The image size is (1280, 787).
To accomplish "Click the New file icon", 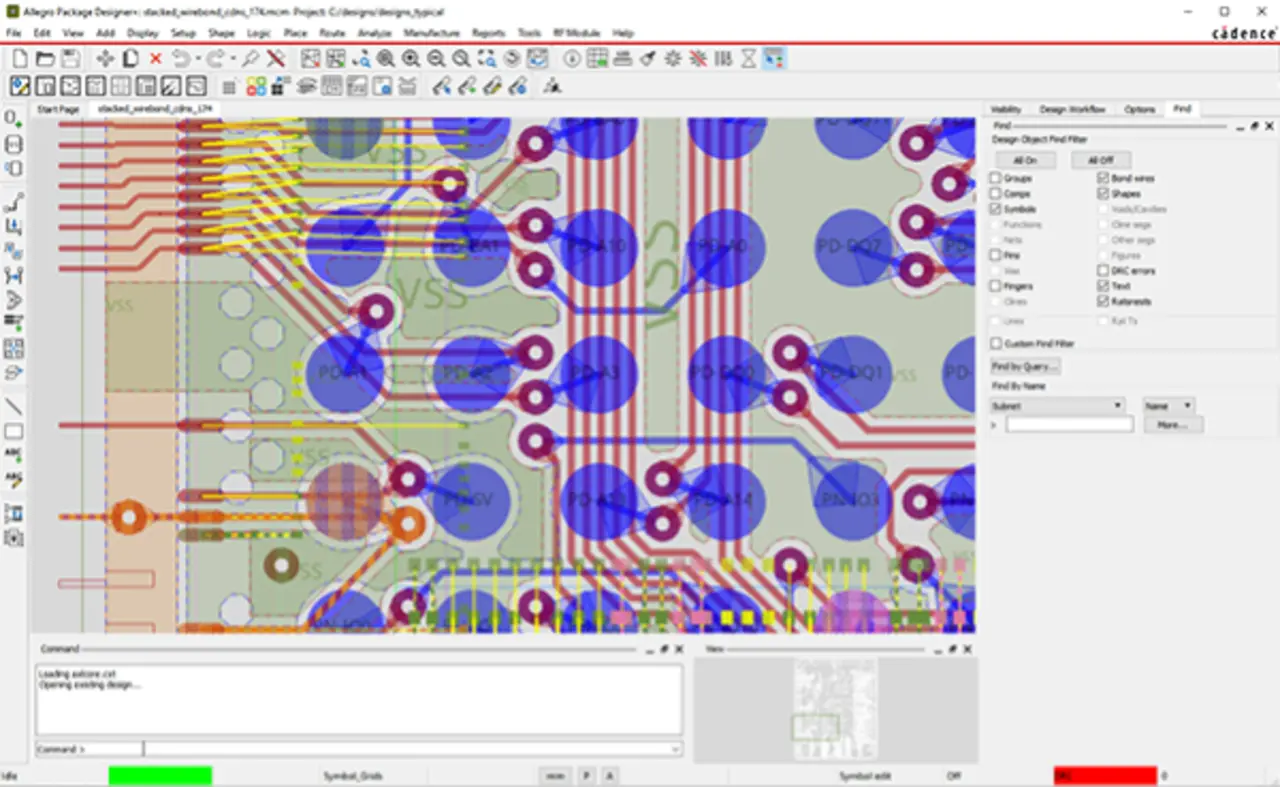I will click(19, 59).
